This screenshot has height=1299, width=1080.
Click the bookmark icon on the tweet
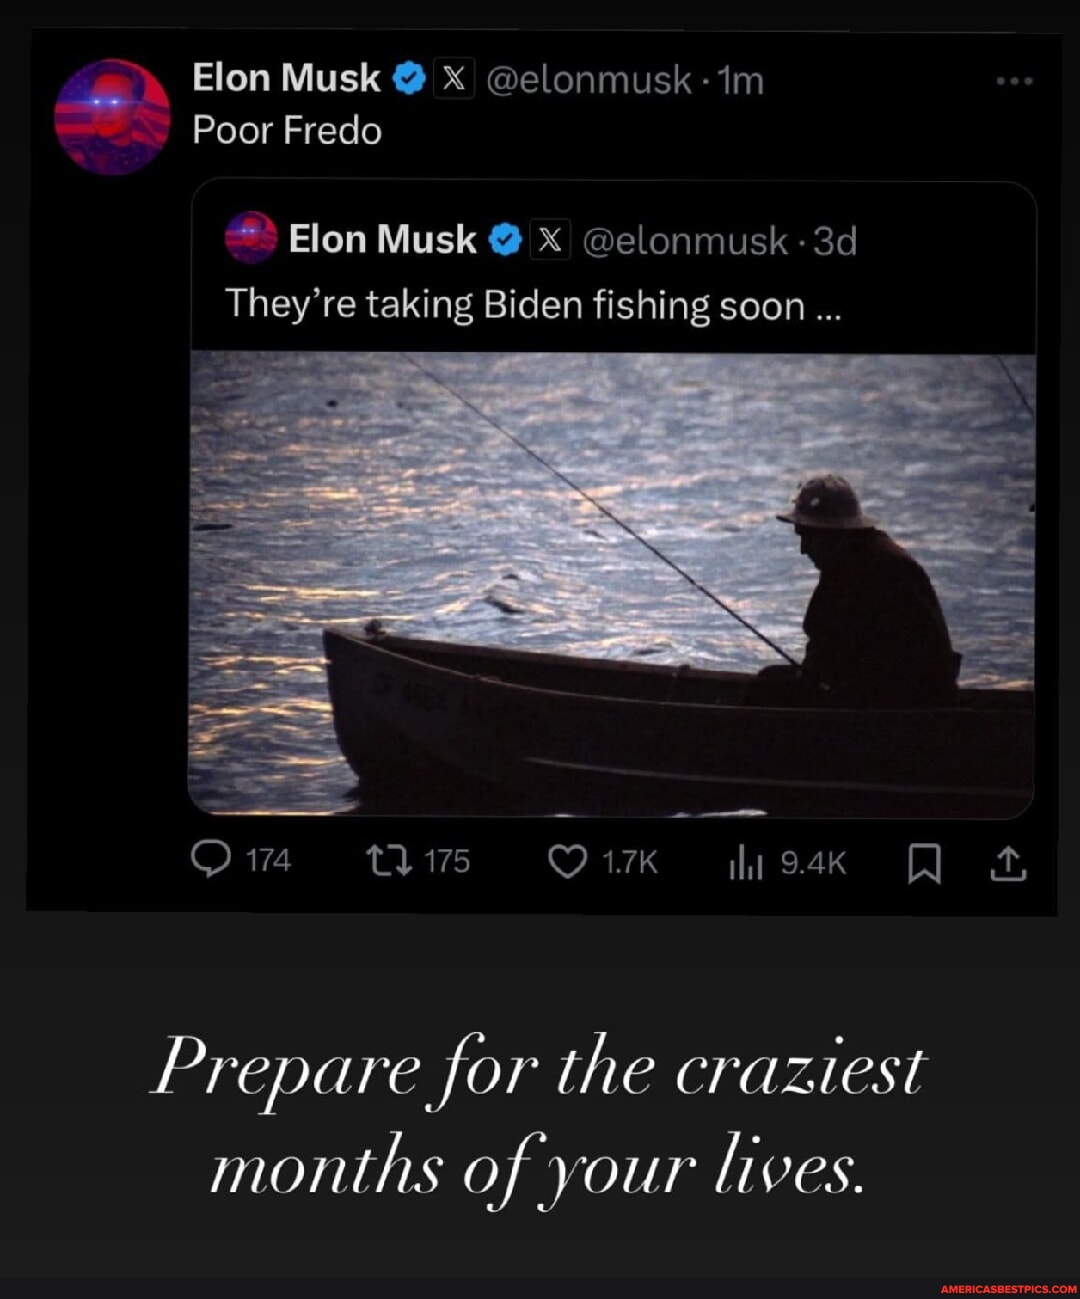click(923, 863)
